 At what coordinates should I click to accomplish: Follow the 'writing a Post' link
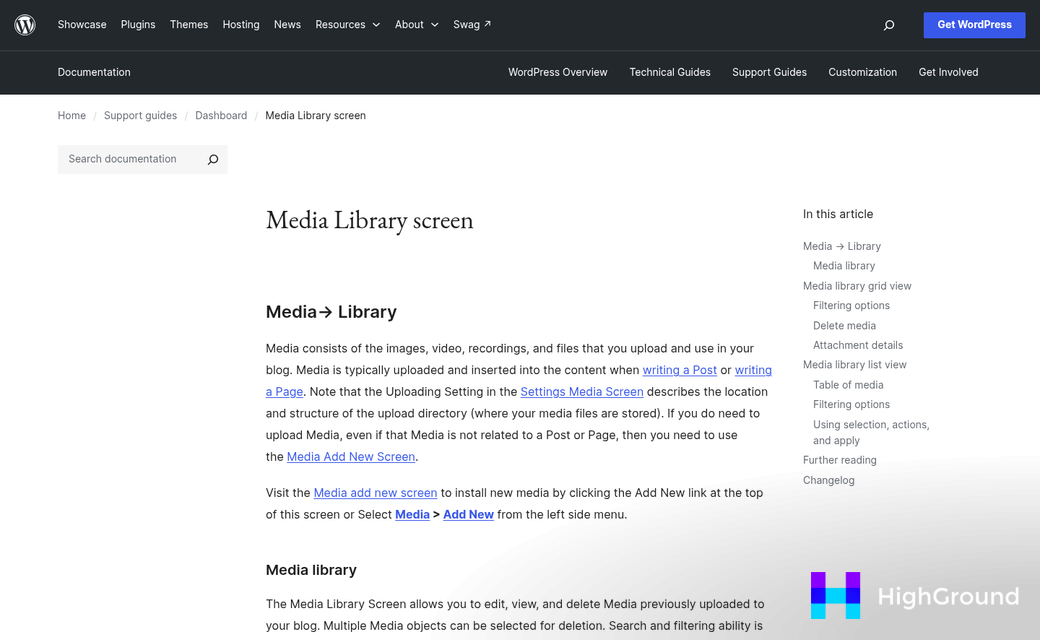[x=680, y=370]
